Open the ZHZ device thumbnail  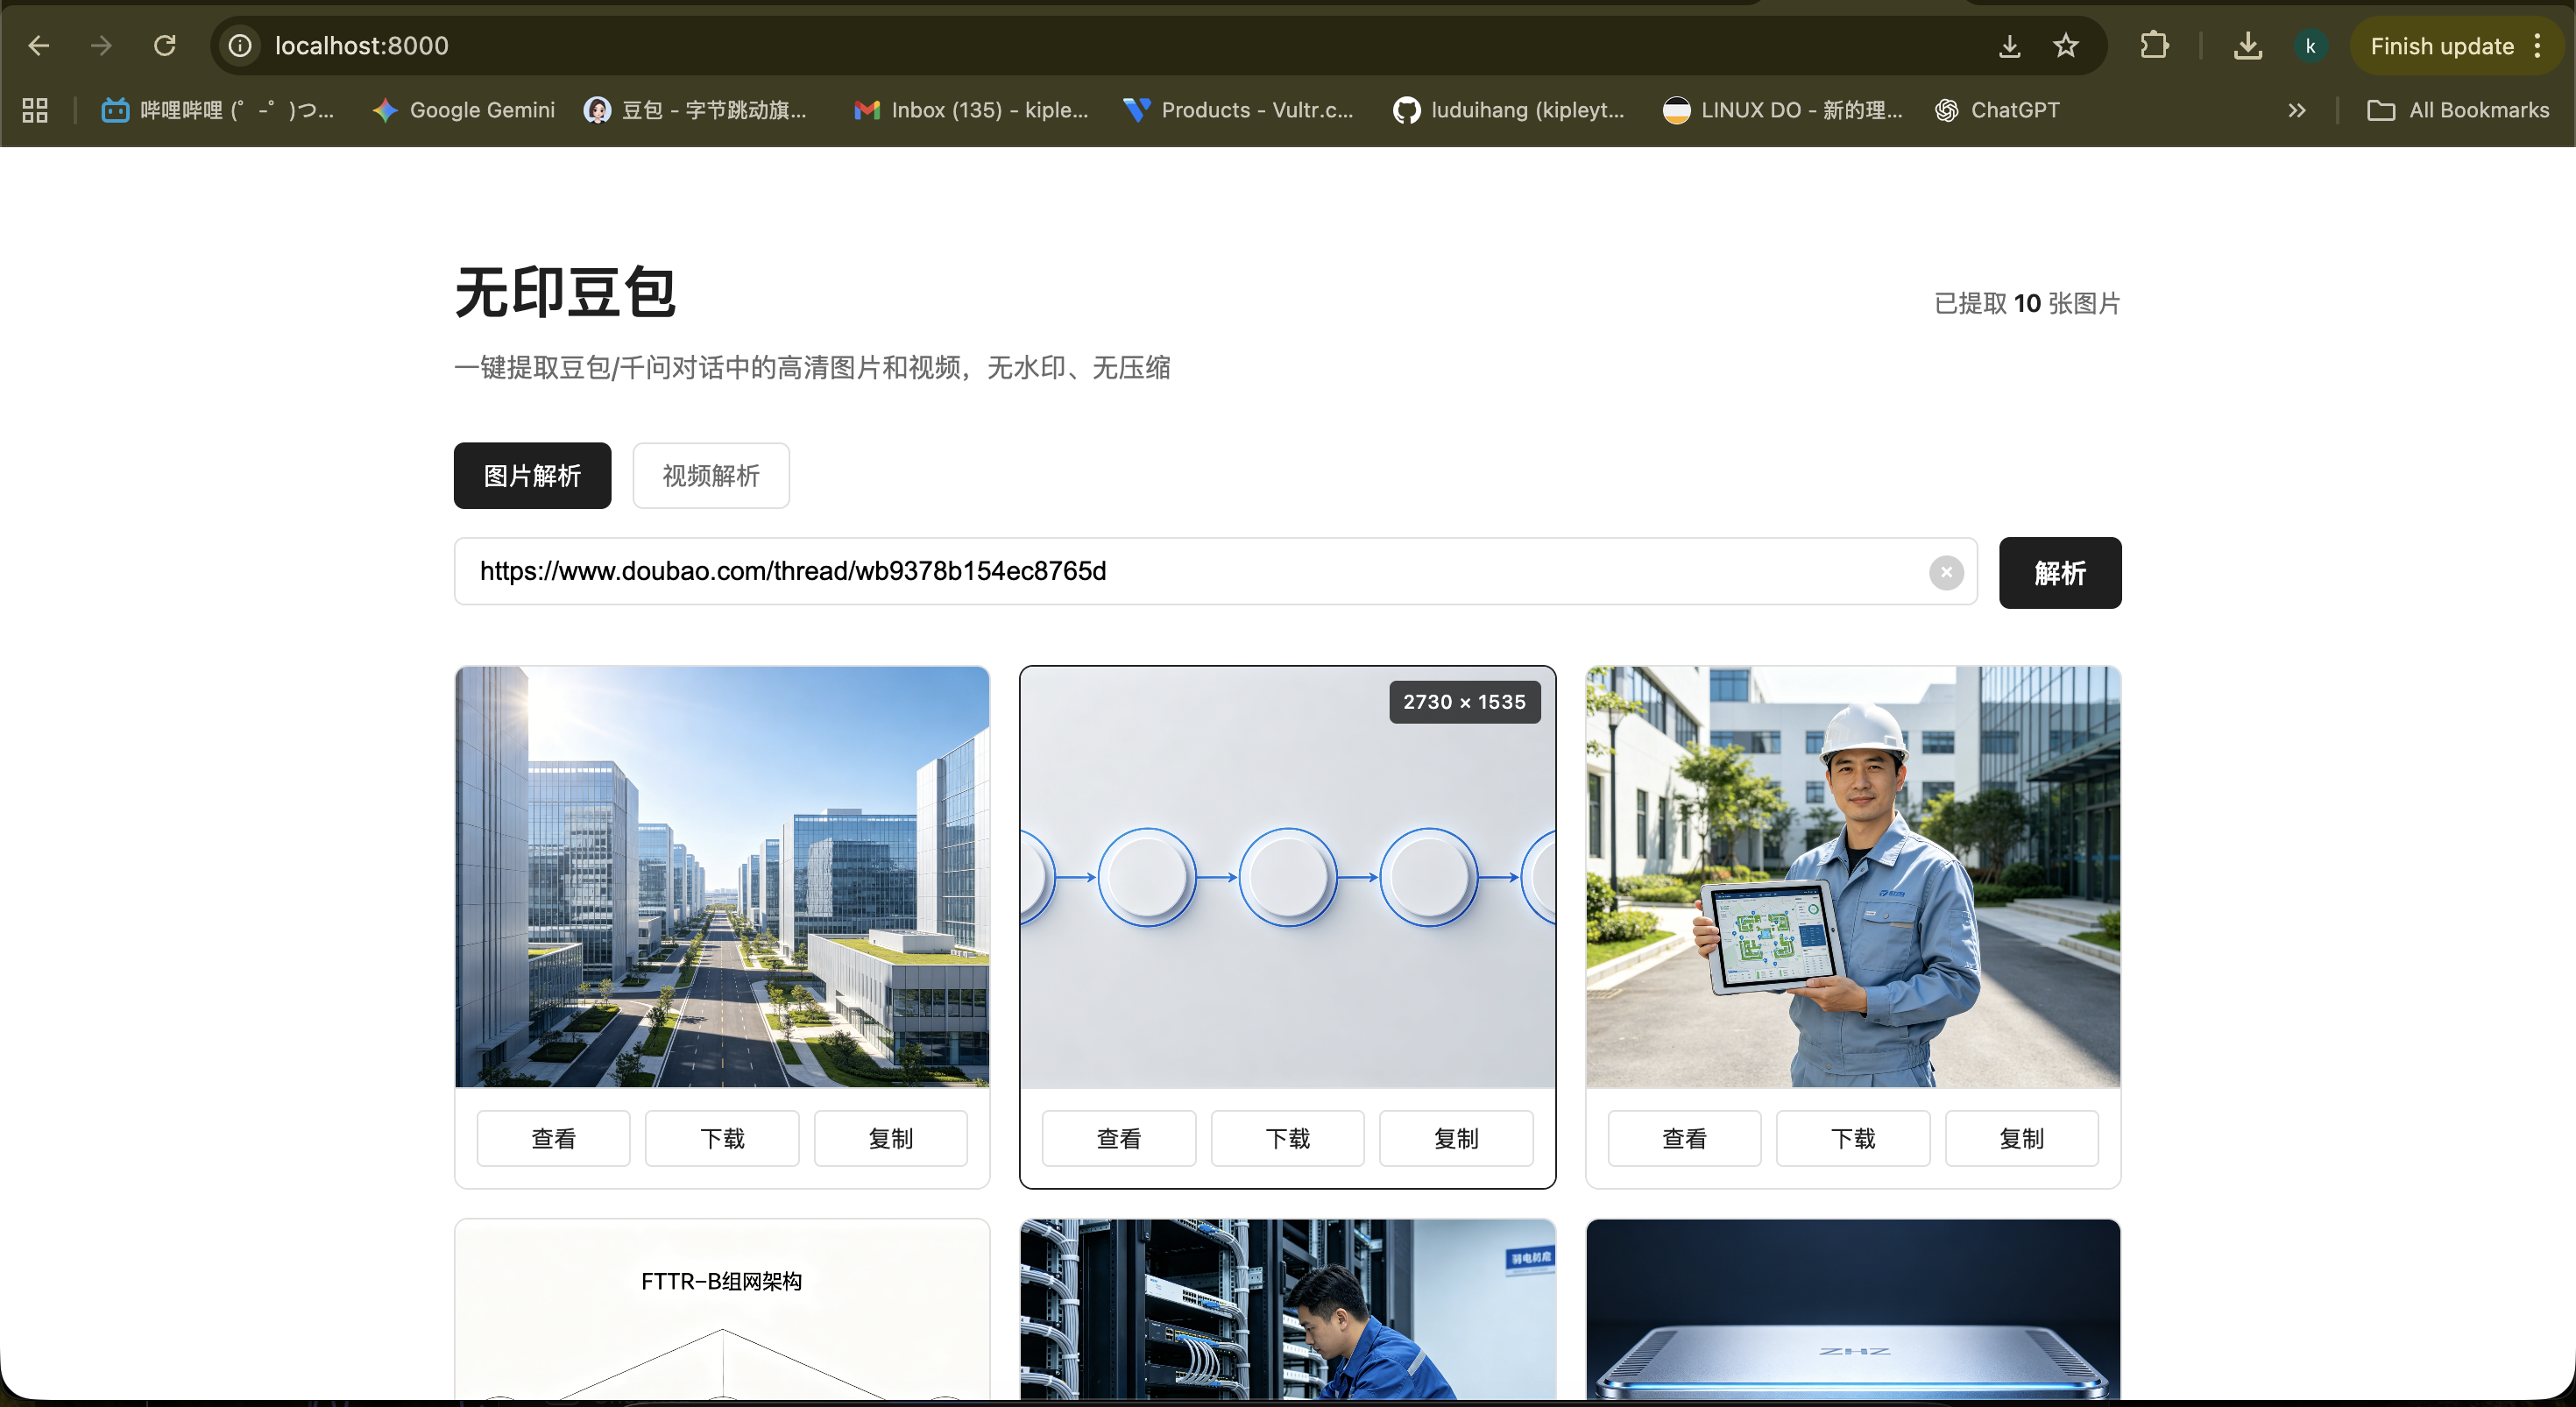(x=1853, y=1310)
